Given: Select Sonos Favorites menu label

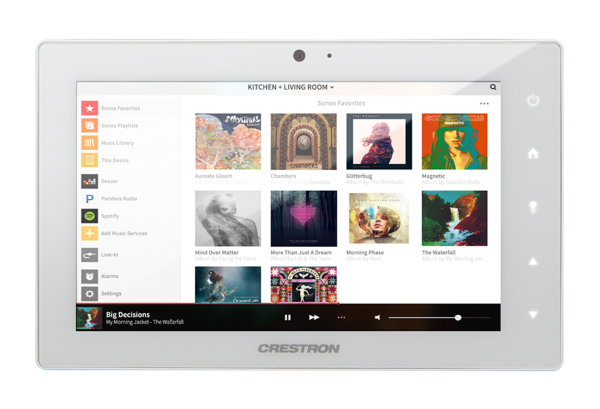Looking at the screenshot, I should click(121, 108).
